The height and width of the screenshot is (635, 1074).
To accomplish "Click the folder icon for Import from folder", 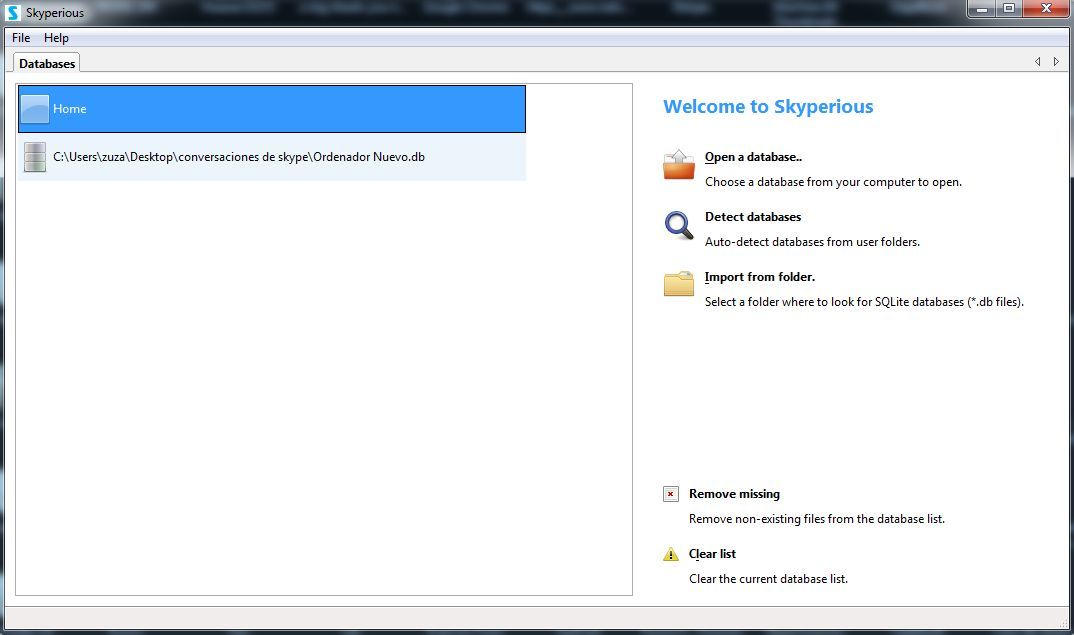I will coord(679,284).
